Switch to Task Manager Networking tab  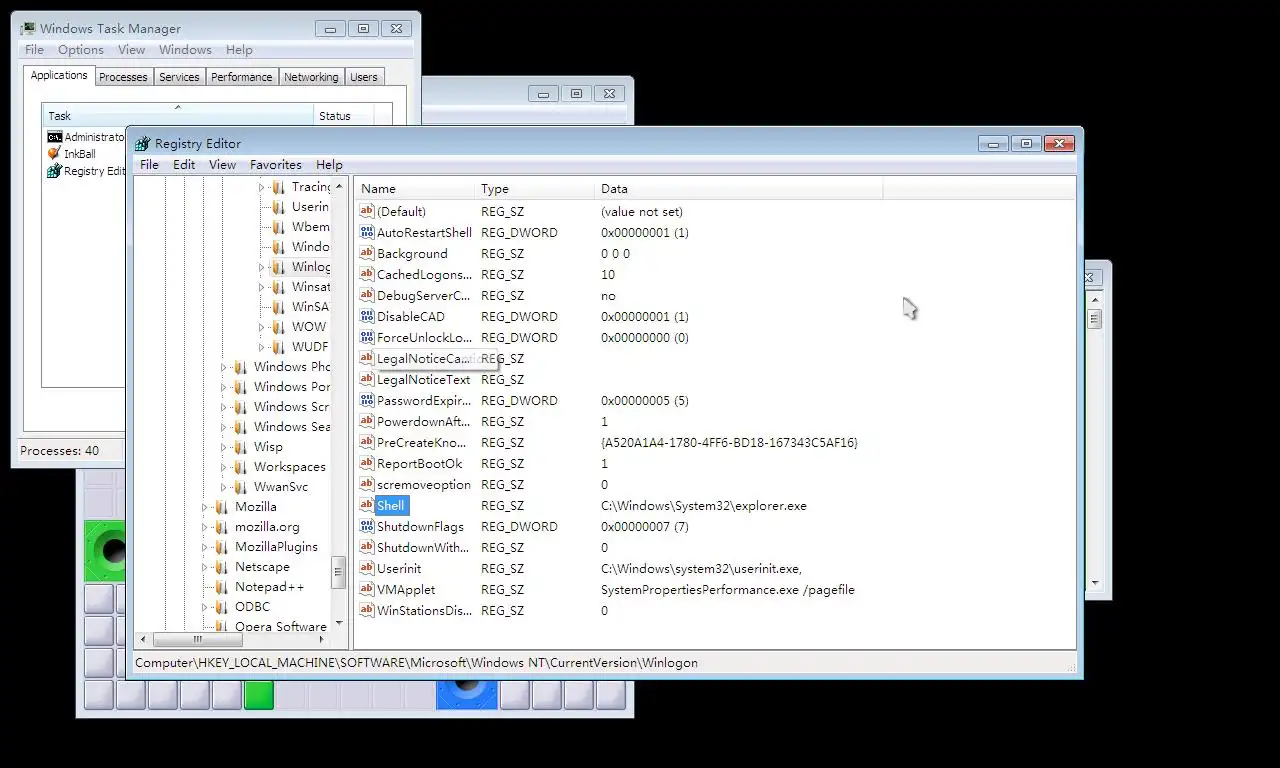click(311, 77)
